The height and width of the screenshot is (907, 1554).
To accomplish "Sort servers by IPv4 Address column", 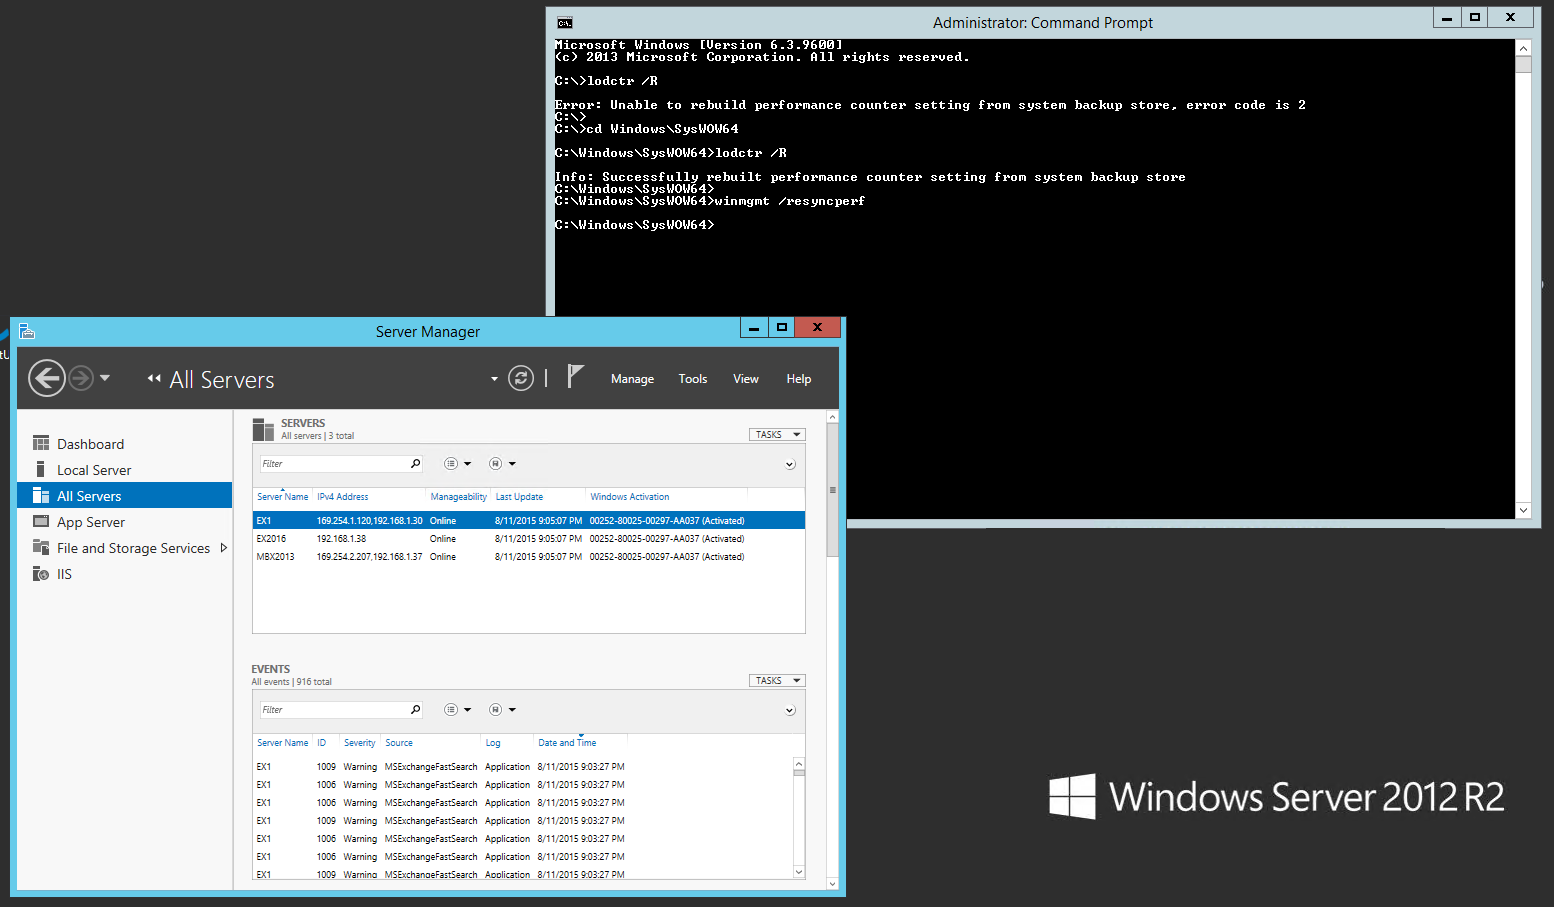I will click(x=342, y=496).
